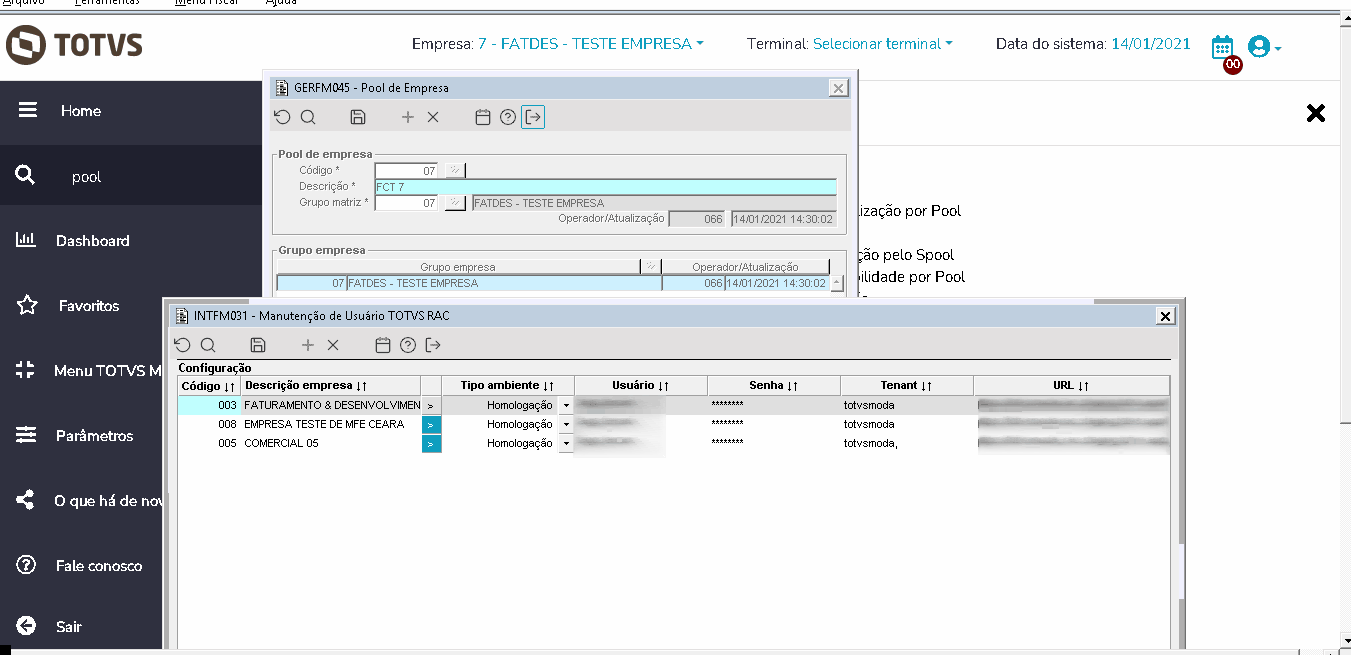This screenshot has width=1351, height=655.
Task: Click the Dashboard chart icon
Action: point(26,240)
